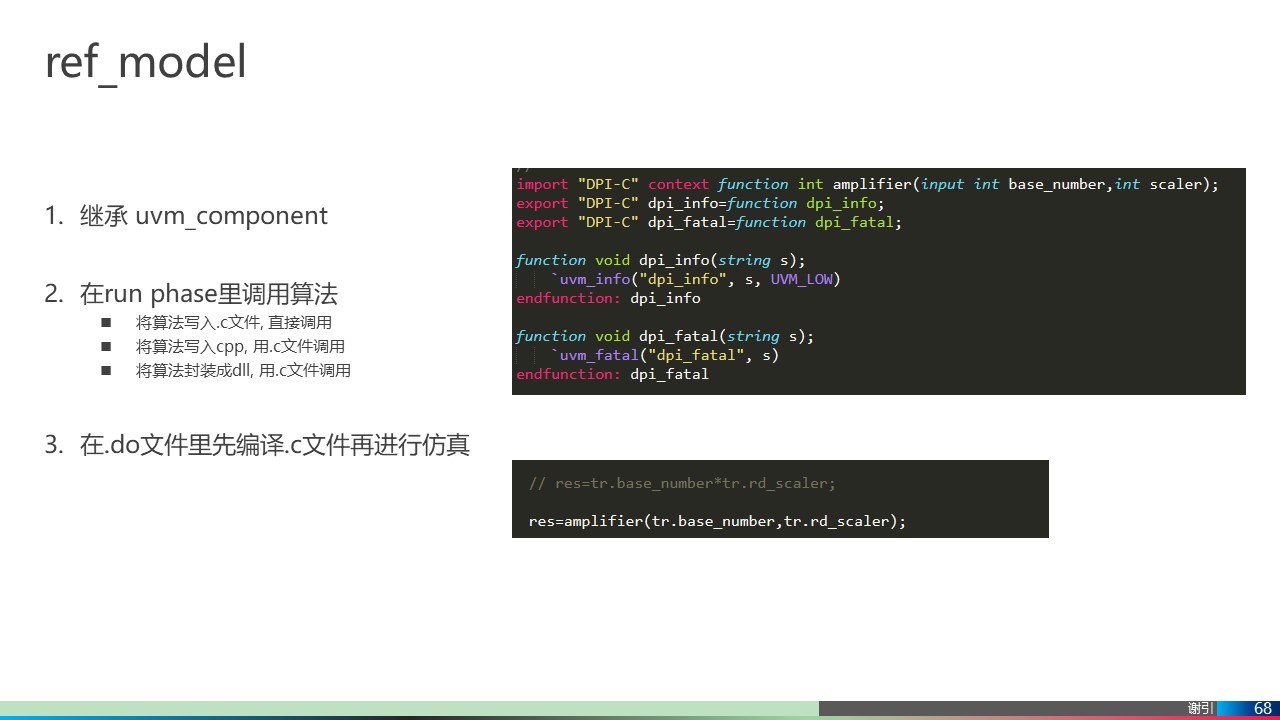Select the commented res=tr.base_number line
The width and height of the screenshot is (1280, 720).
coord(681,483)
